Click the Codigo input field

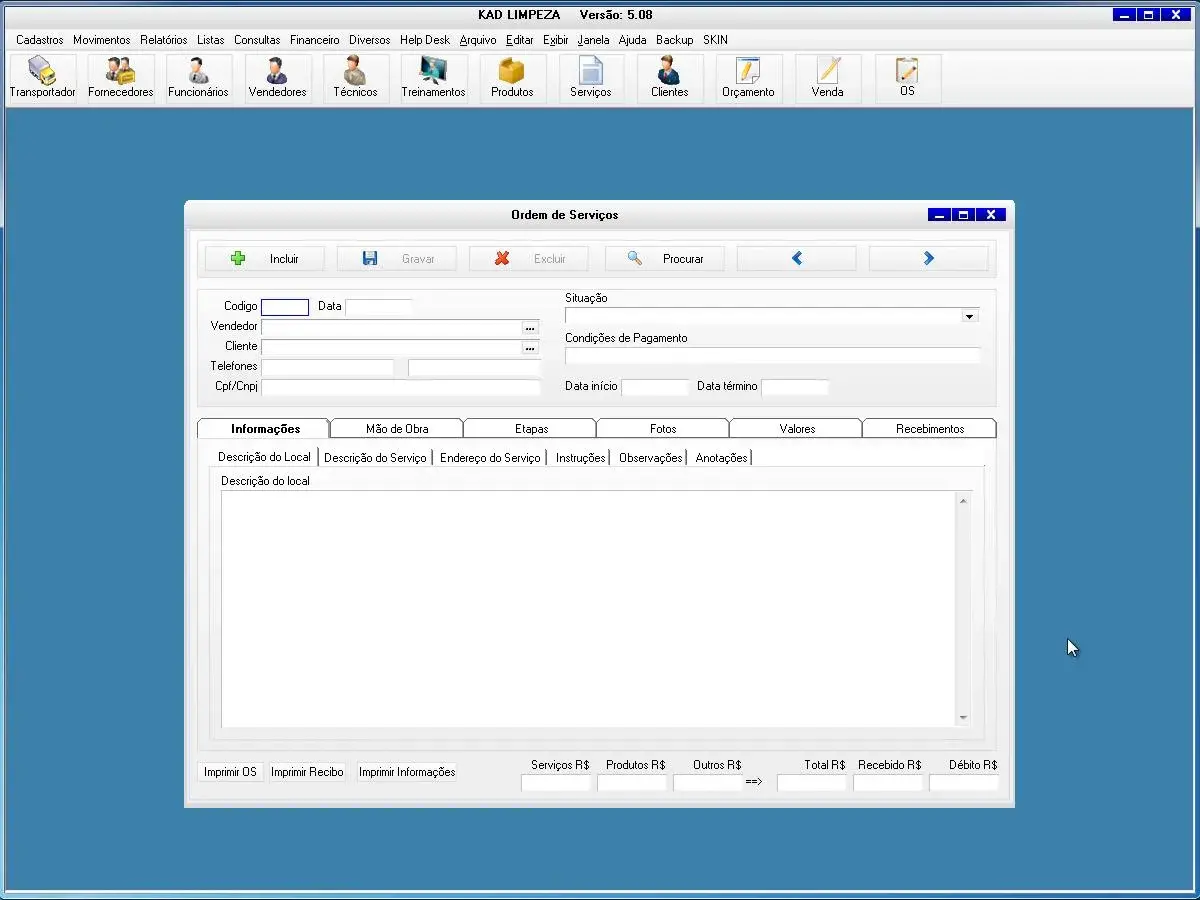[x=285, y=307]
